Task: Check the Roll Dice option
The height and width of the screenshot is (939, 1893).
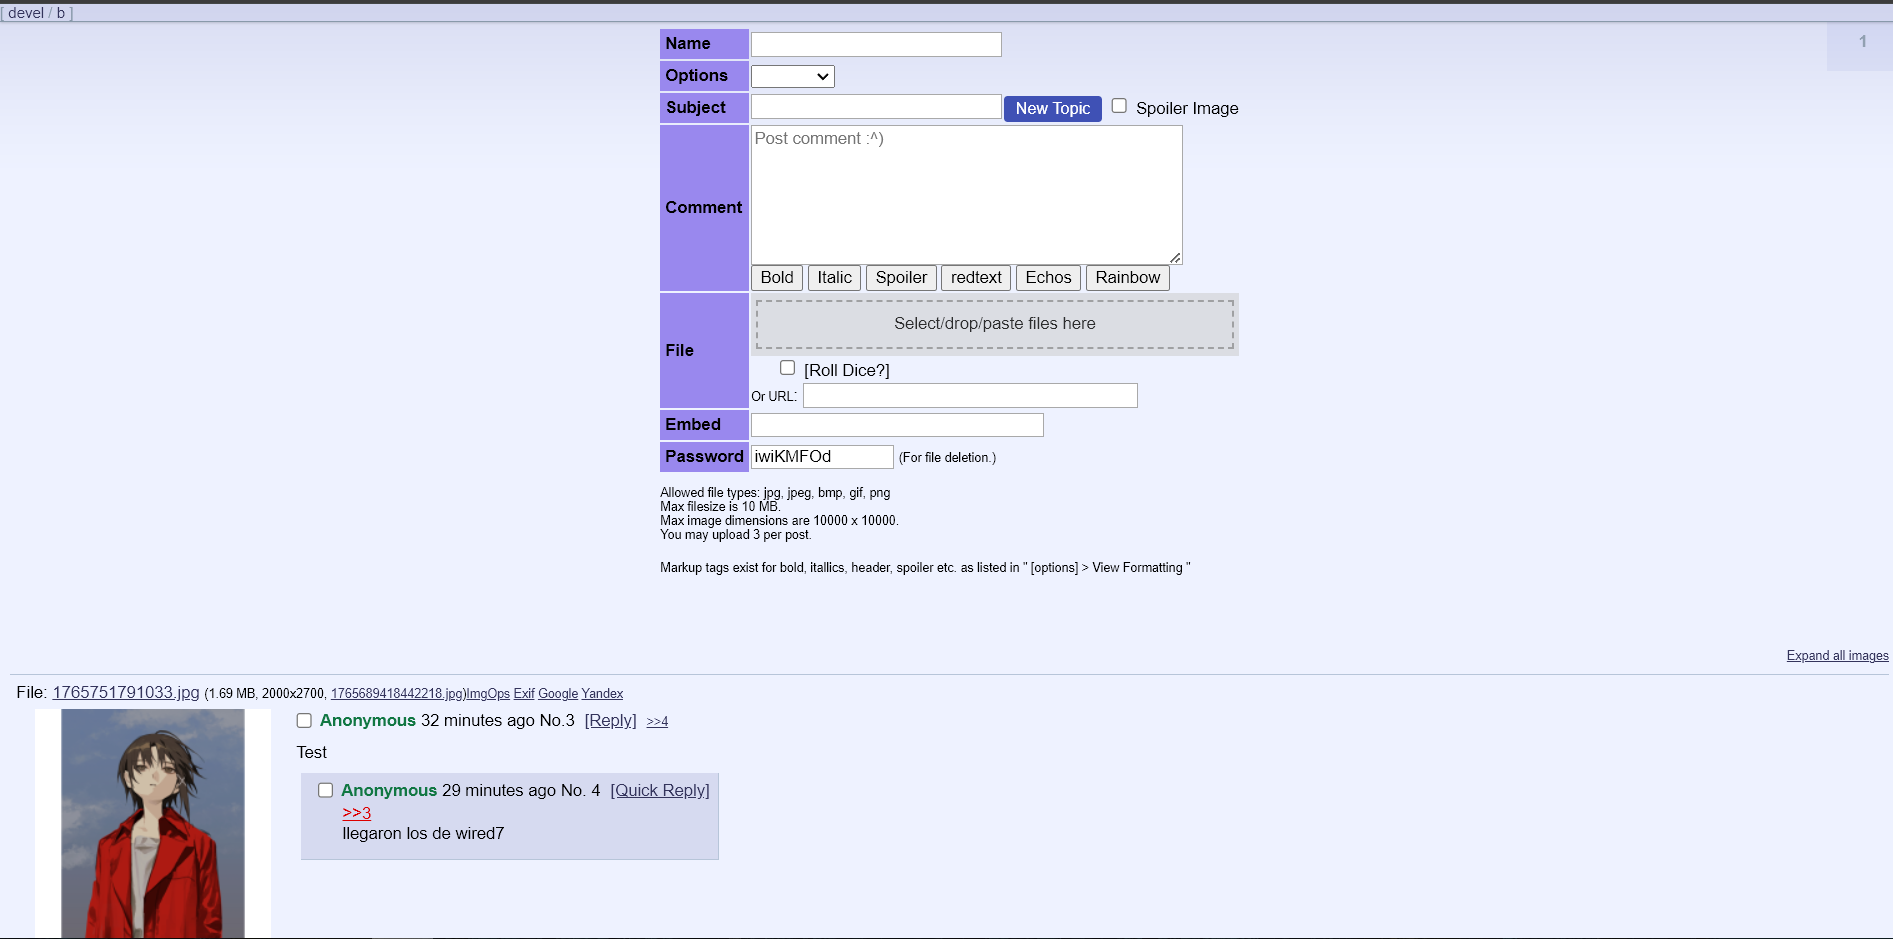Action: coord(788,368)
